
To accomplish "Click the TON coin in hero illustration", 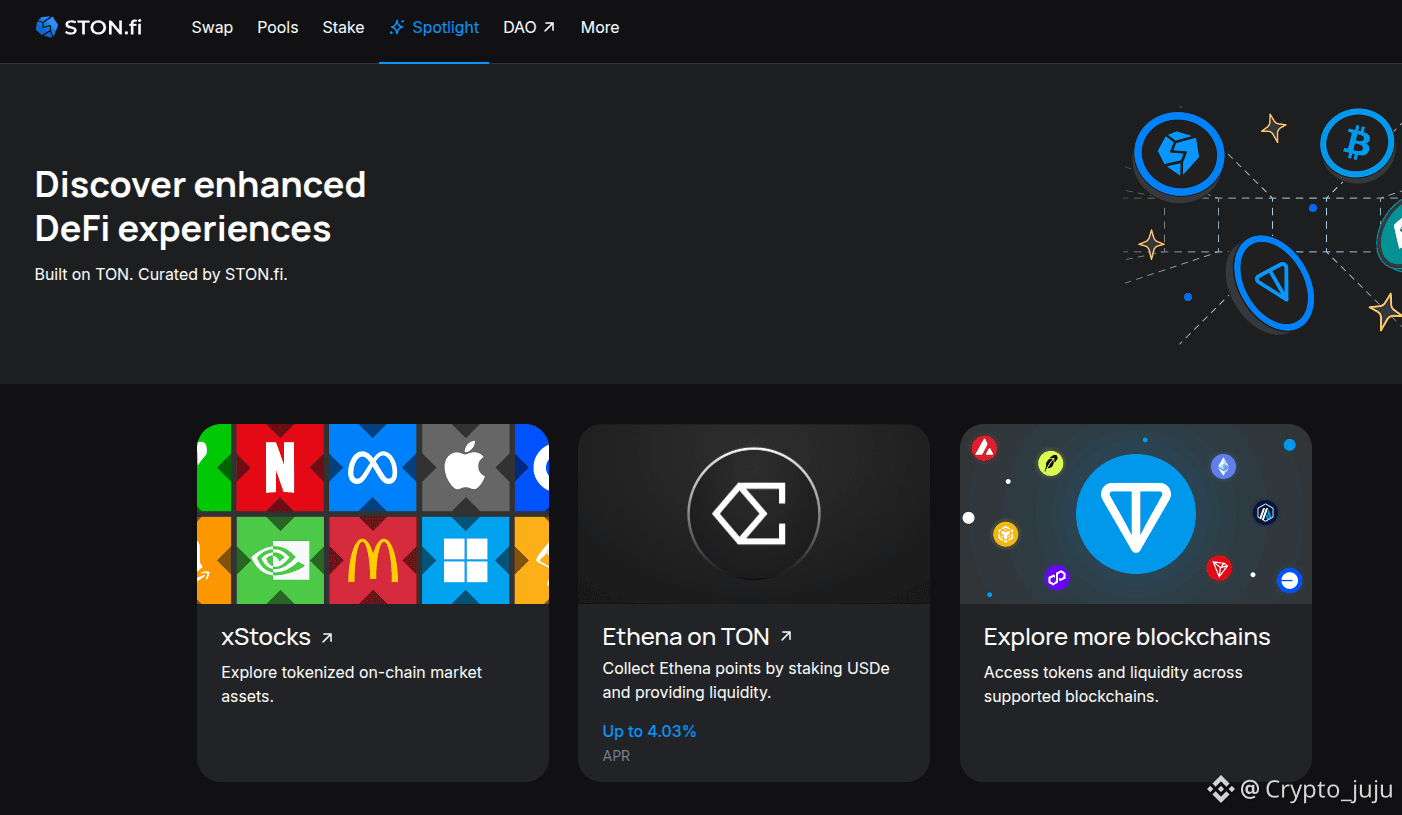I will [1271, 283].
